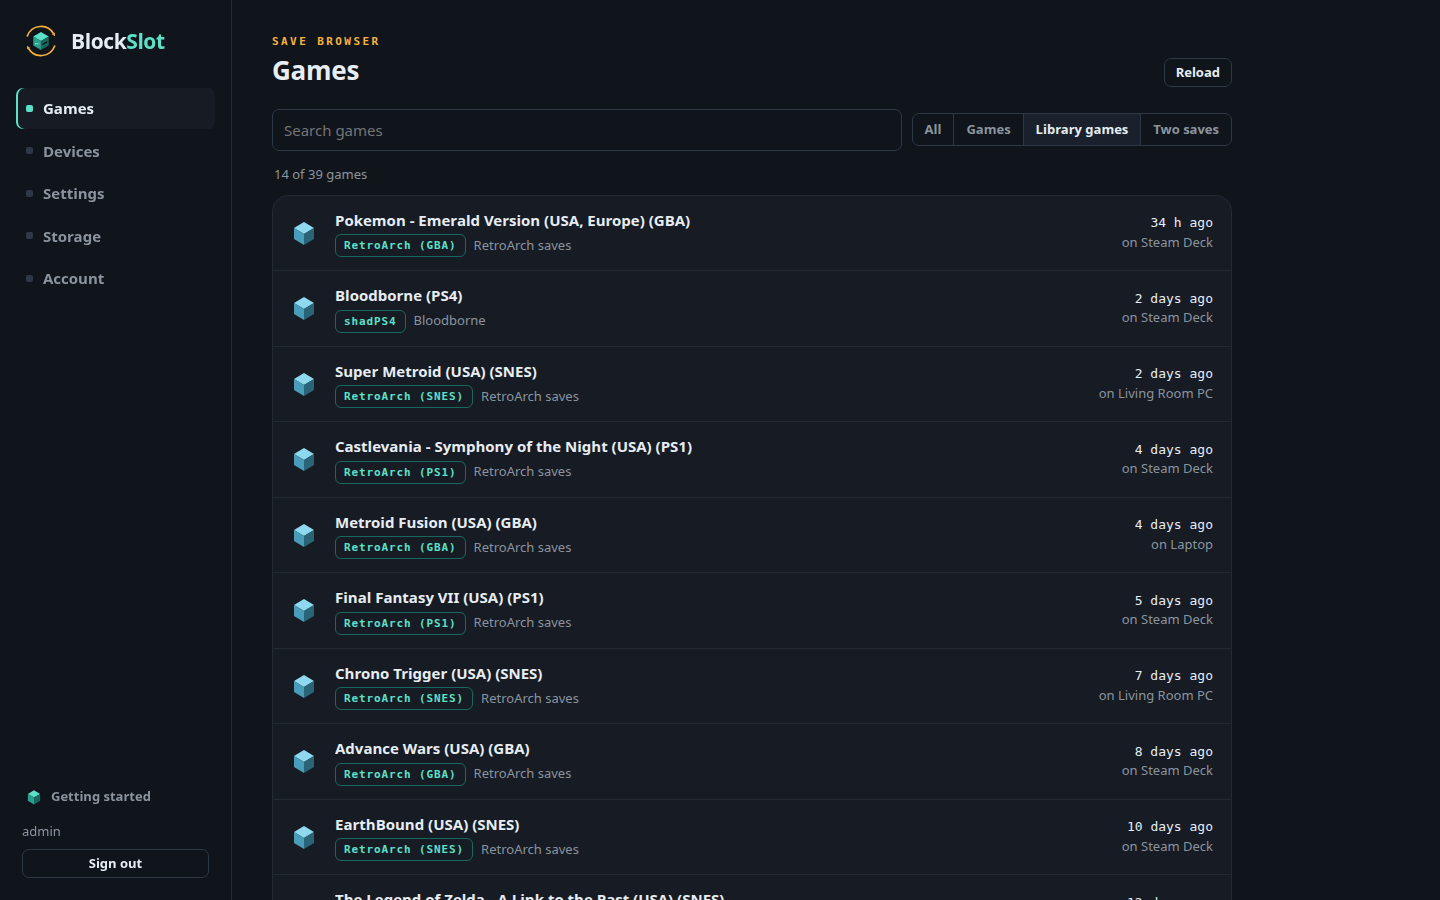
Task: Click RetroArch (SNES) tag on Super Metroid
Action: coord(404,397)
